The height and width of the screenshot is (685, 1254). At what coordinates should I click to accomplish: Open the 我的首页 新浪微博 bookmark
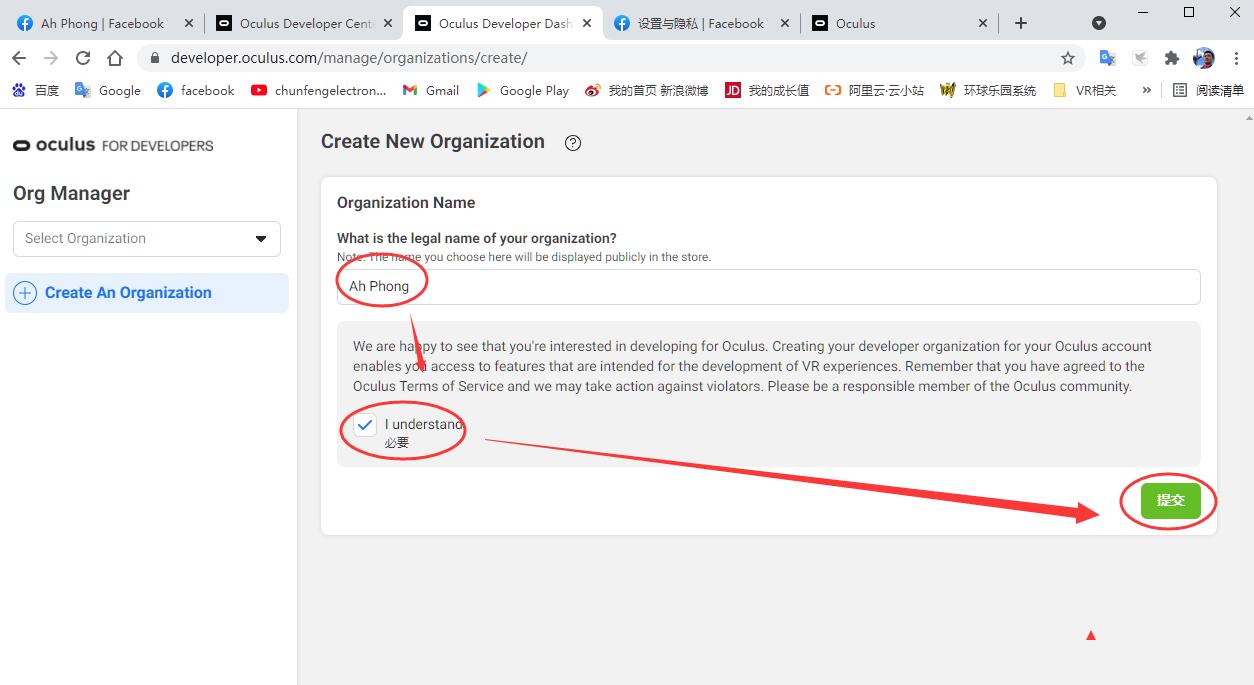pos(646,90)
